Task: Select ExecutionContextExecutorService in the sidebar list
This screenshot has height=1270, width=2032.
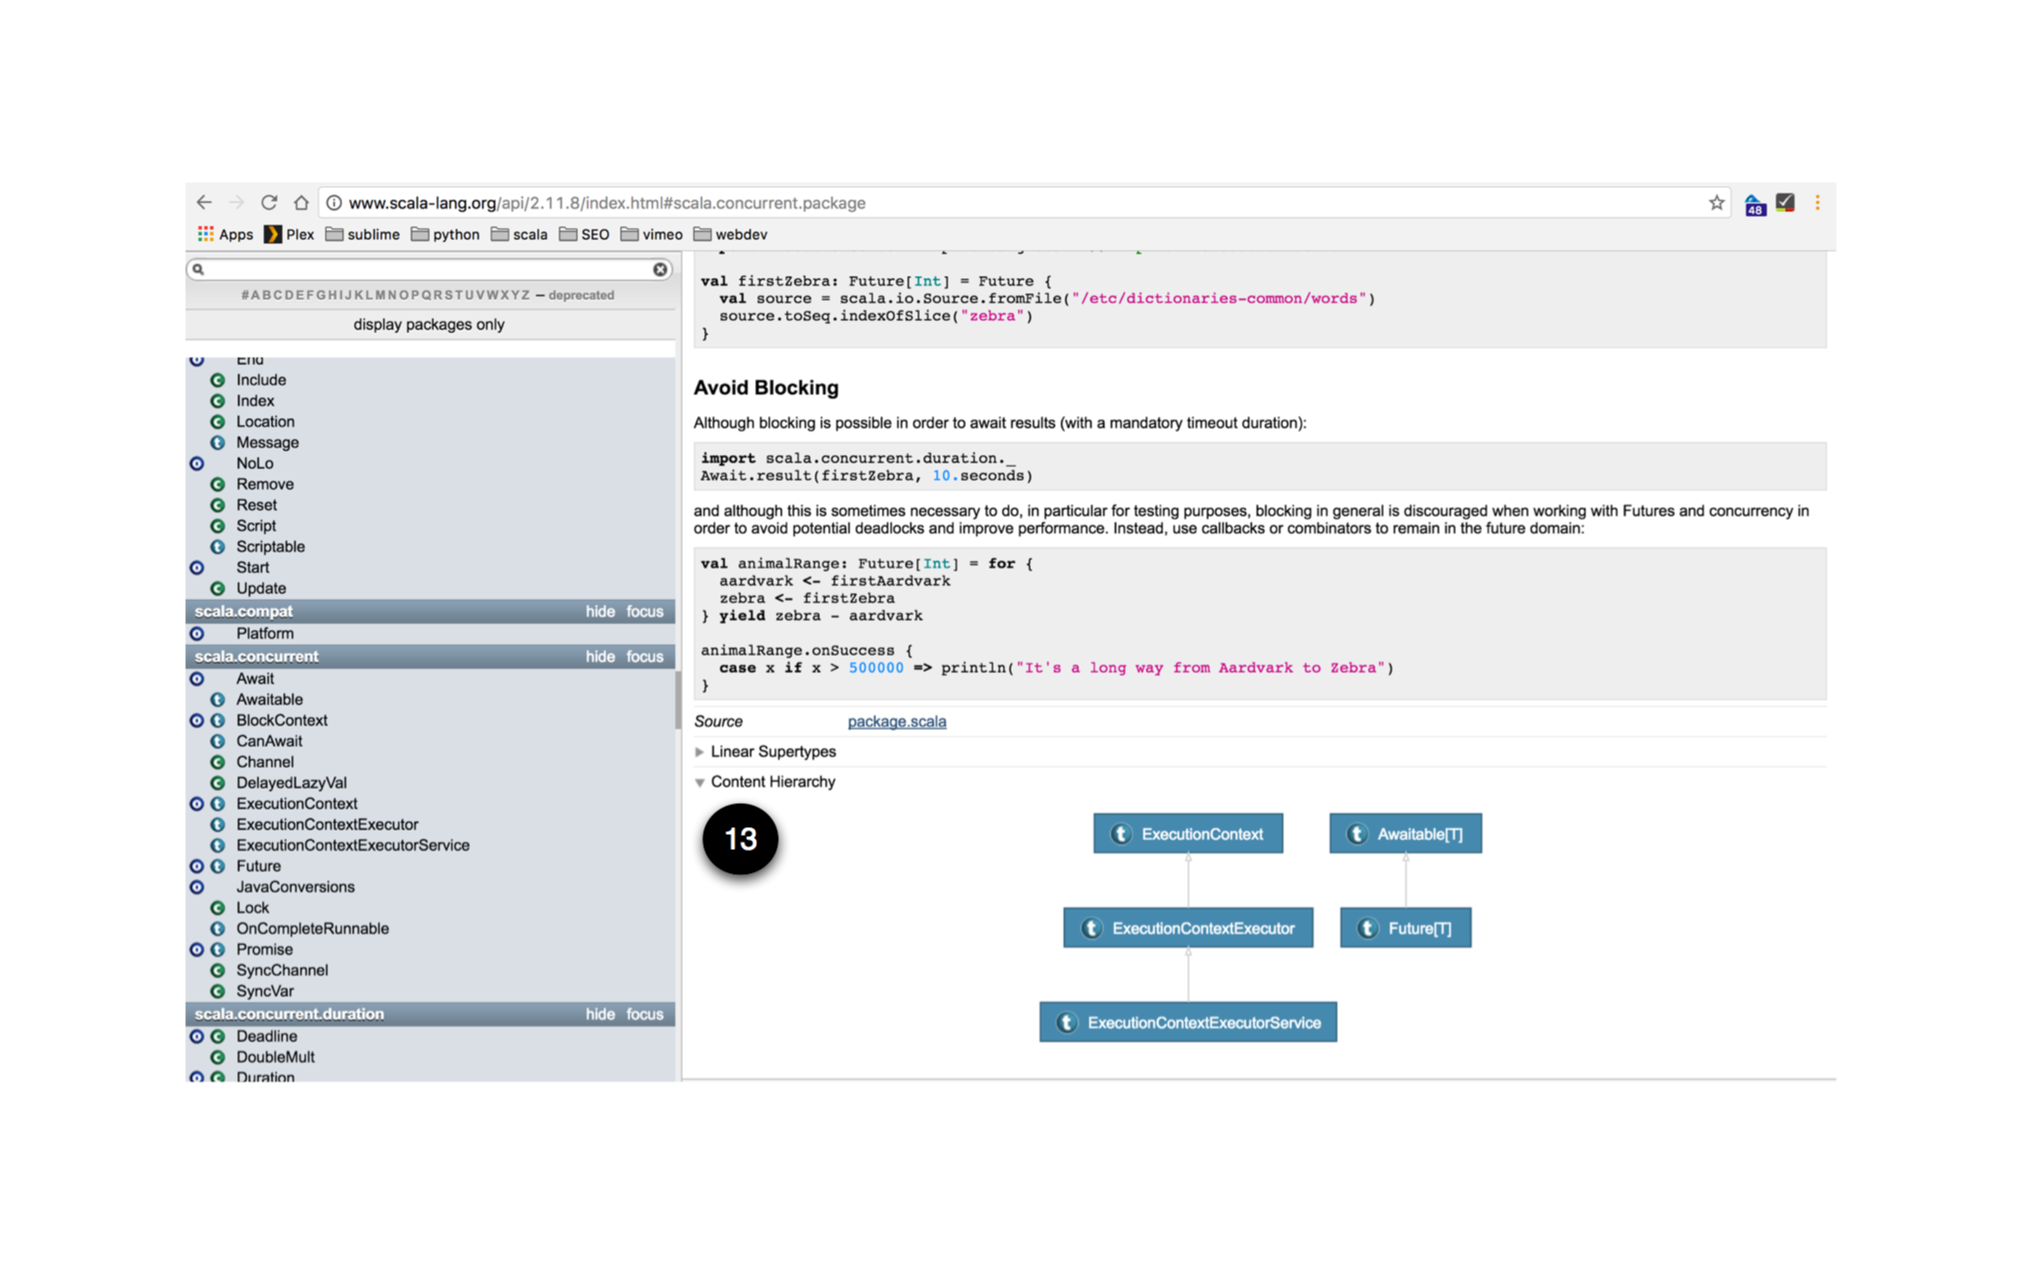Action: [352, 846]
